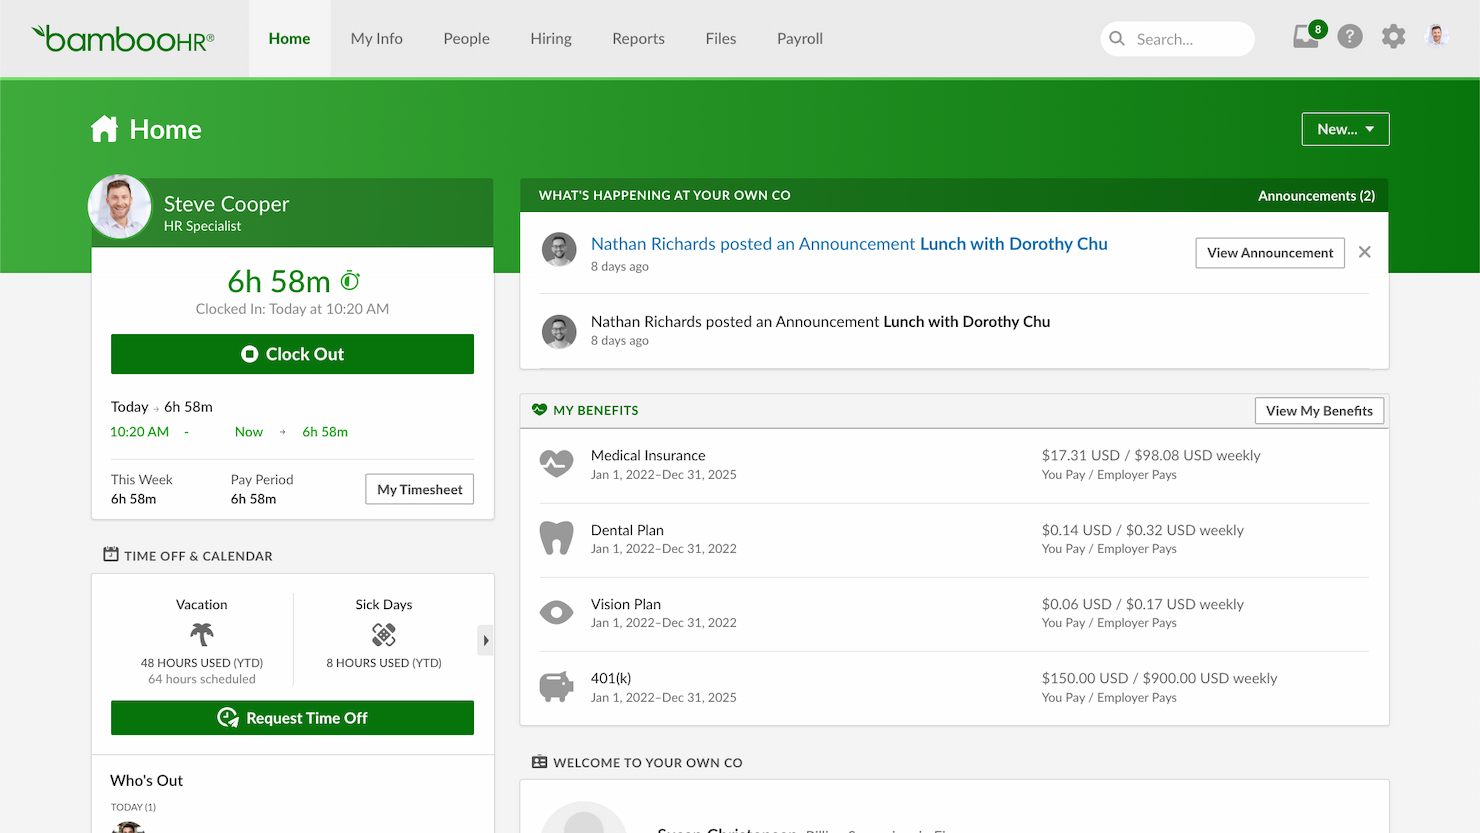Screen dimensions: 1480x833
Task: Expand the time off carousel with right arrow
Action: coord(486,639)
